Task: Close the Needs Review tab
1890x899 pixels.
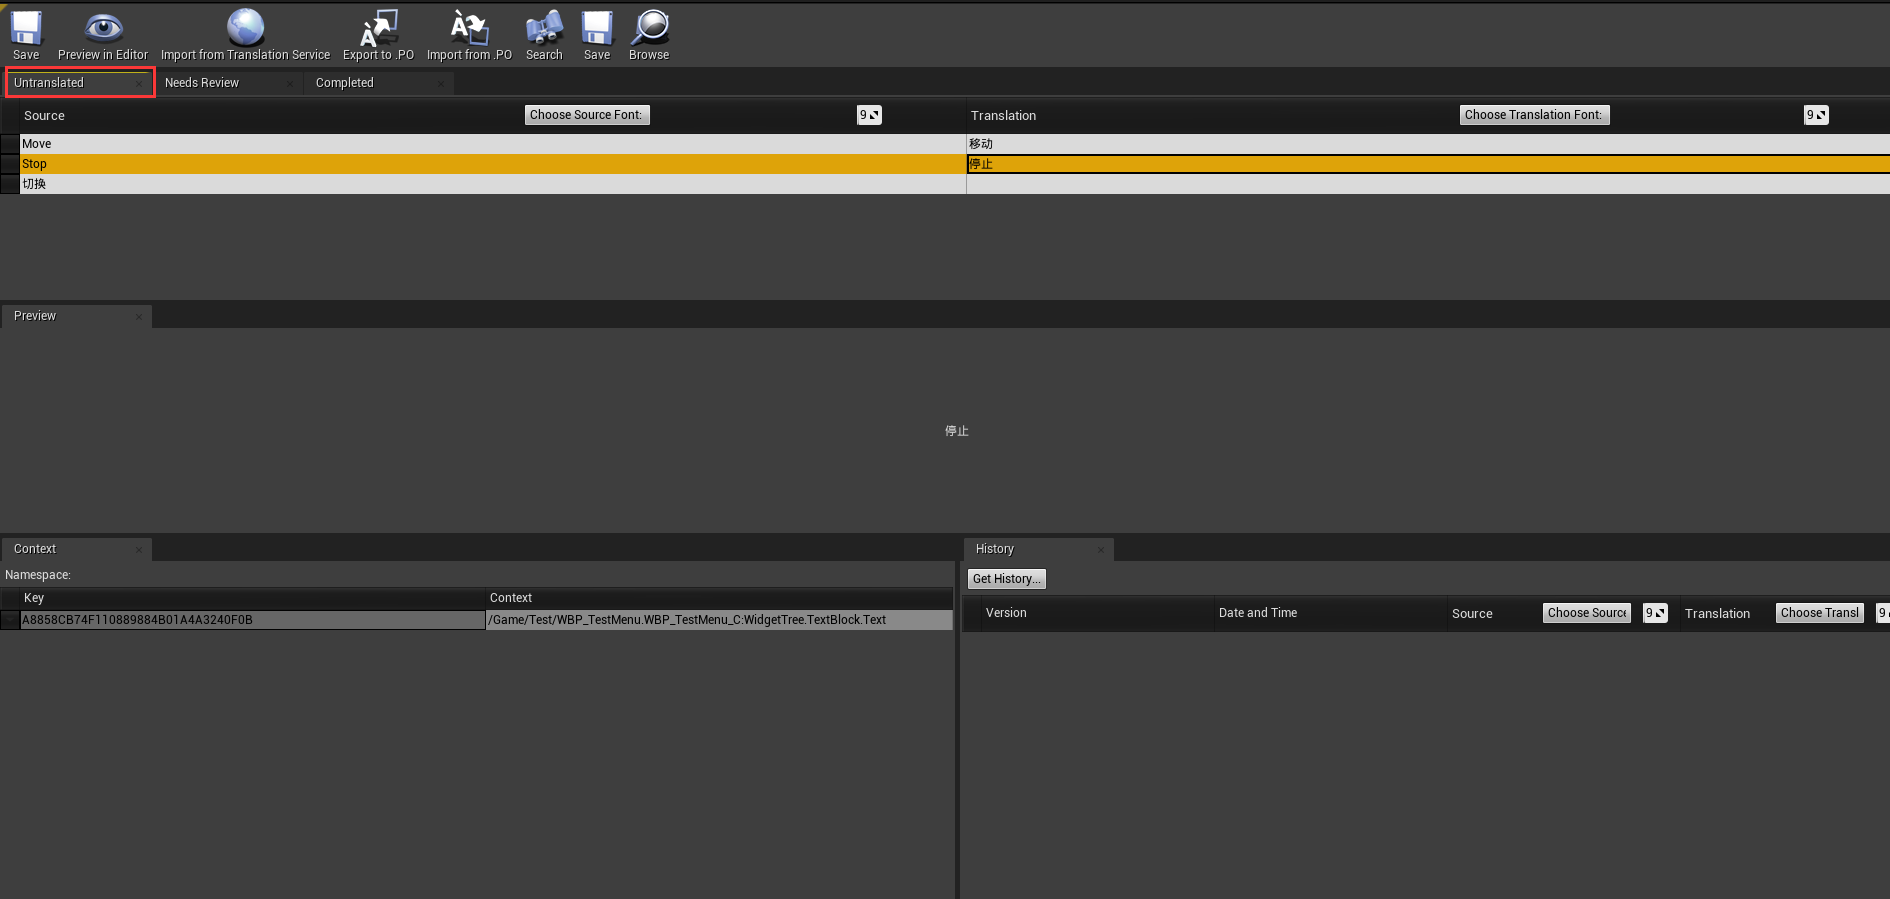Action: pos(290,84)
